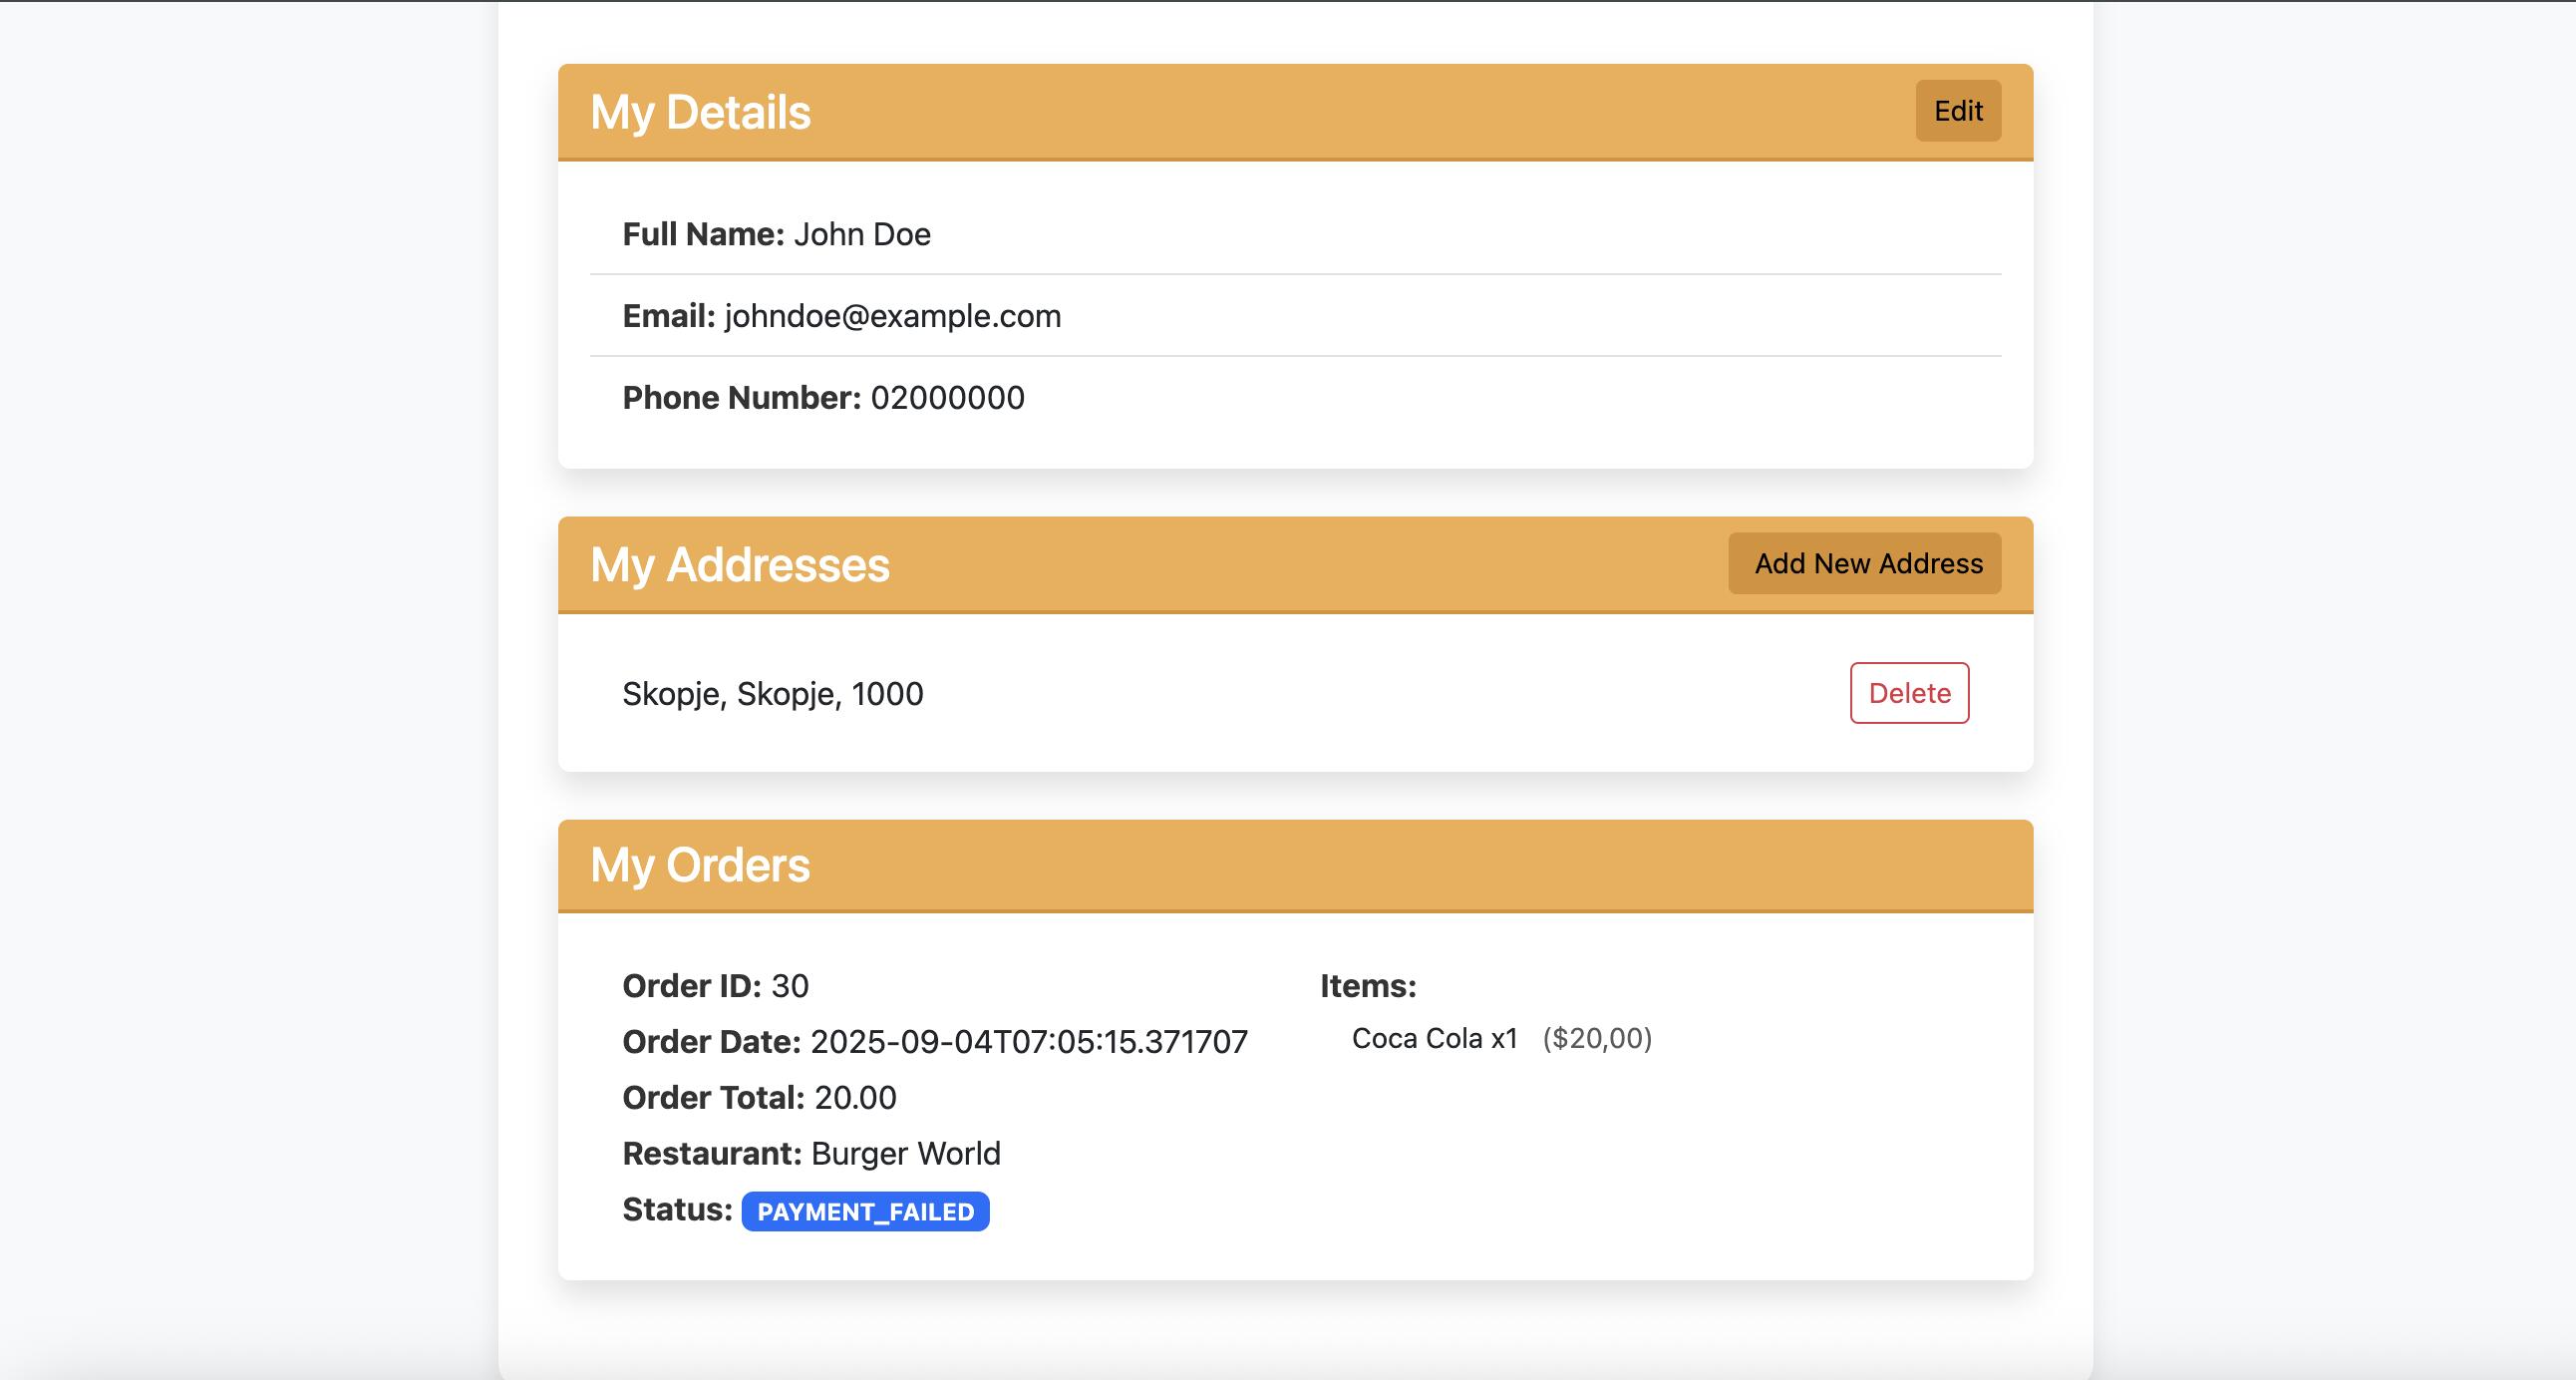This screenshot has height=1380, width=2576.
Task: Click the ($20,00) item price
Action: (1596, 1039)
